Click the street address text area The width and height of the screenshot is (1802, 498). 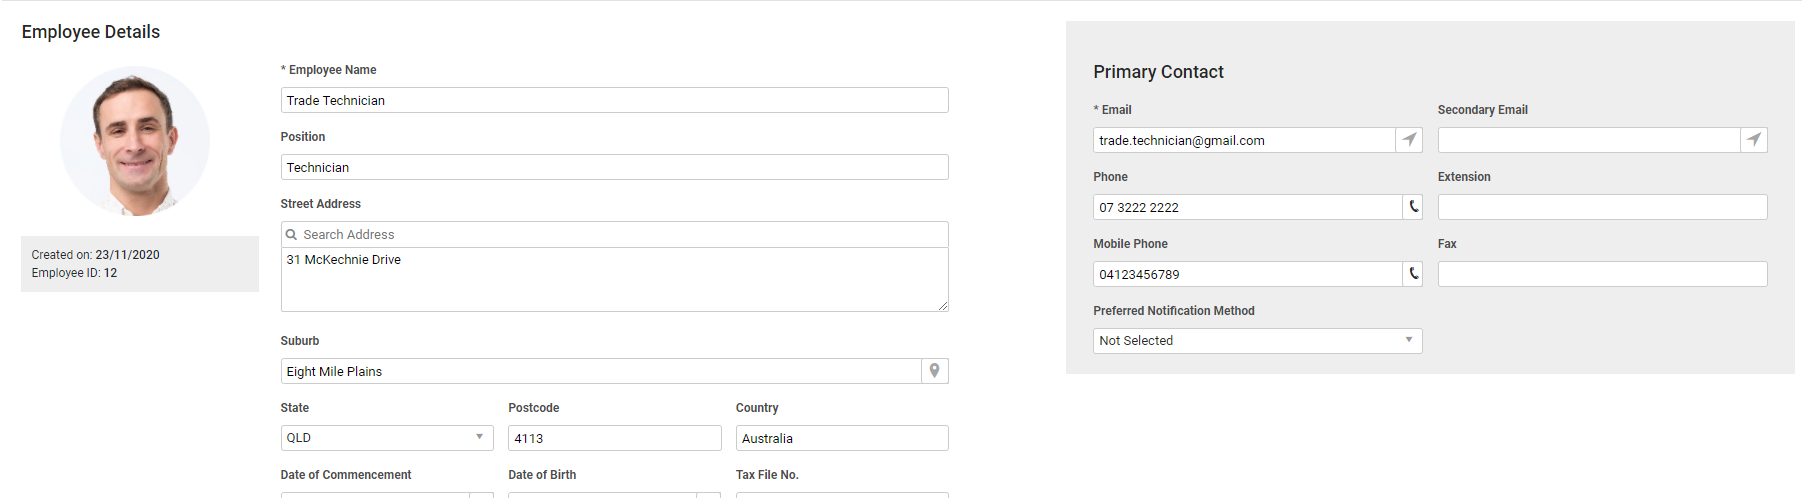point(614,279)
